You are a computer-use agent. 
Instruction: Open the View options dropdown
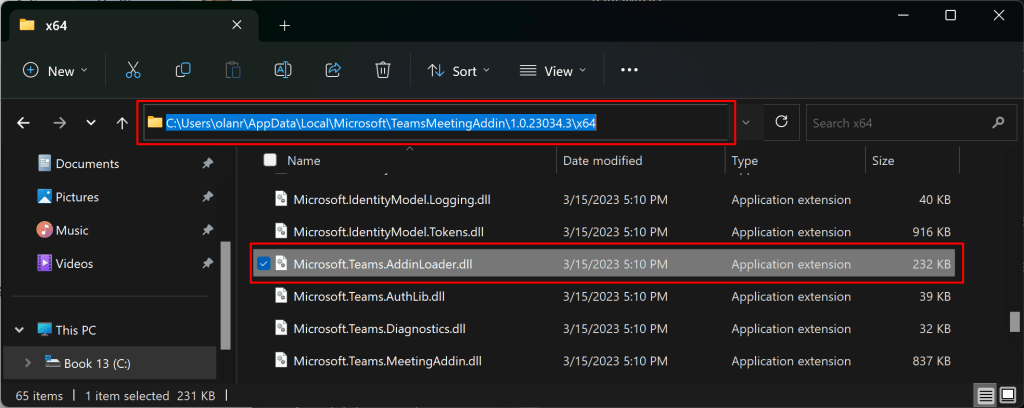click(x=552, y=71)
